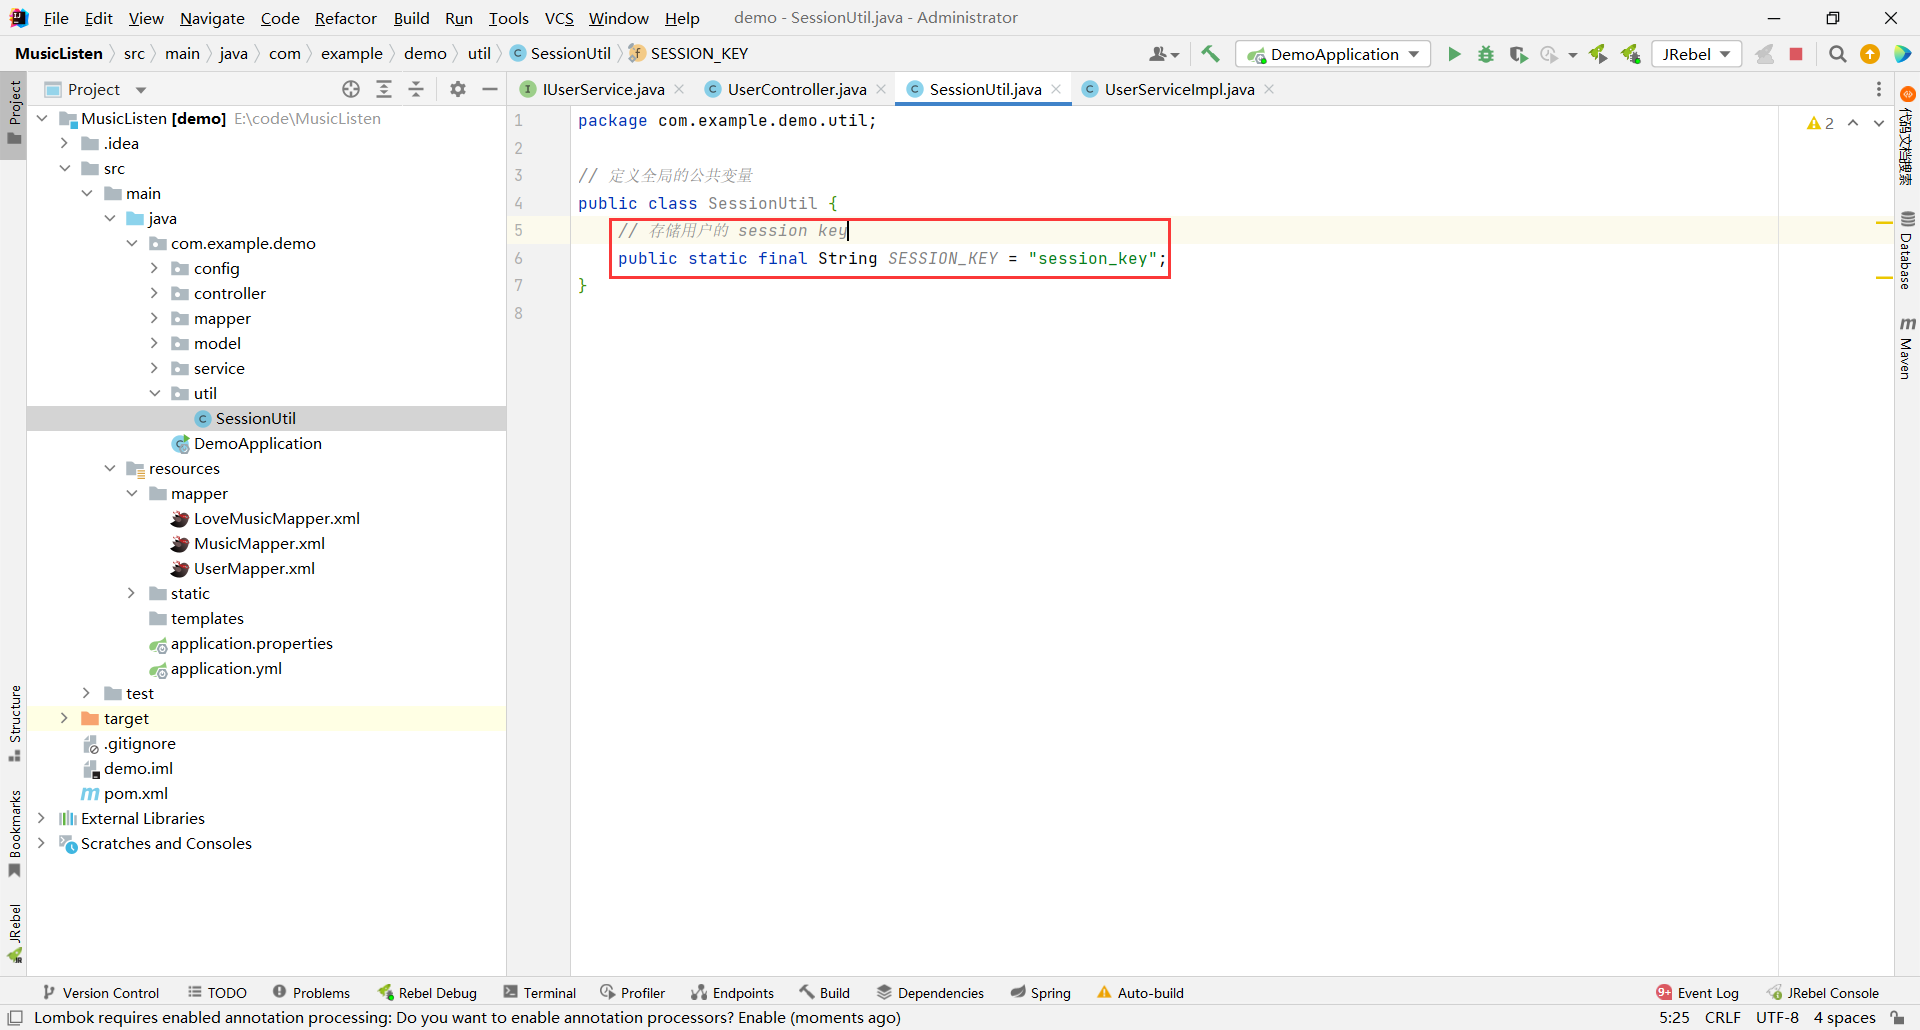Open Maven tool window
The height and width of the screenshot is (1030, 1920).
click(1907, 348)
